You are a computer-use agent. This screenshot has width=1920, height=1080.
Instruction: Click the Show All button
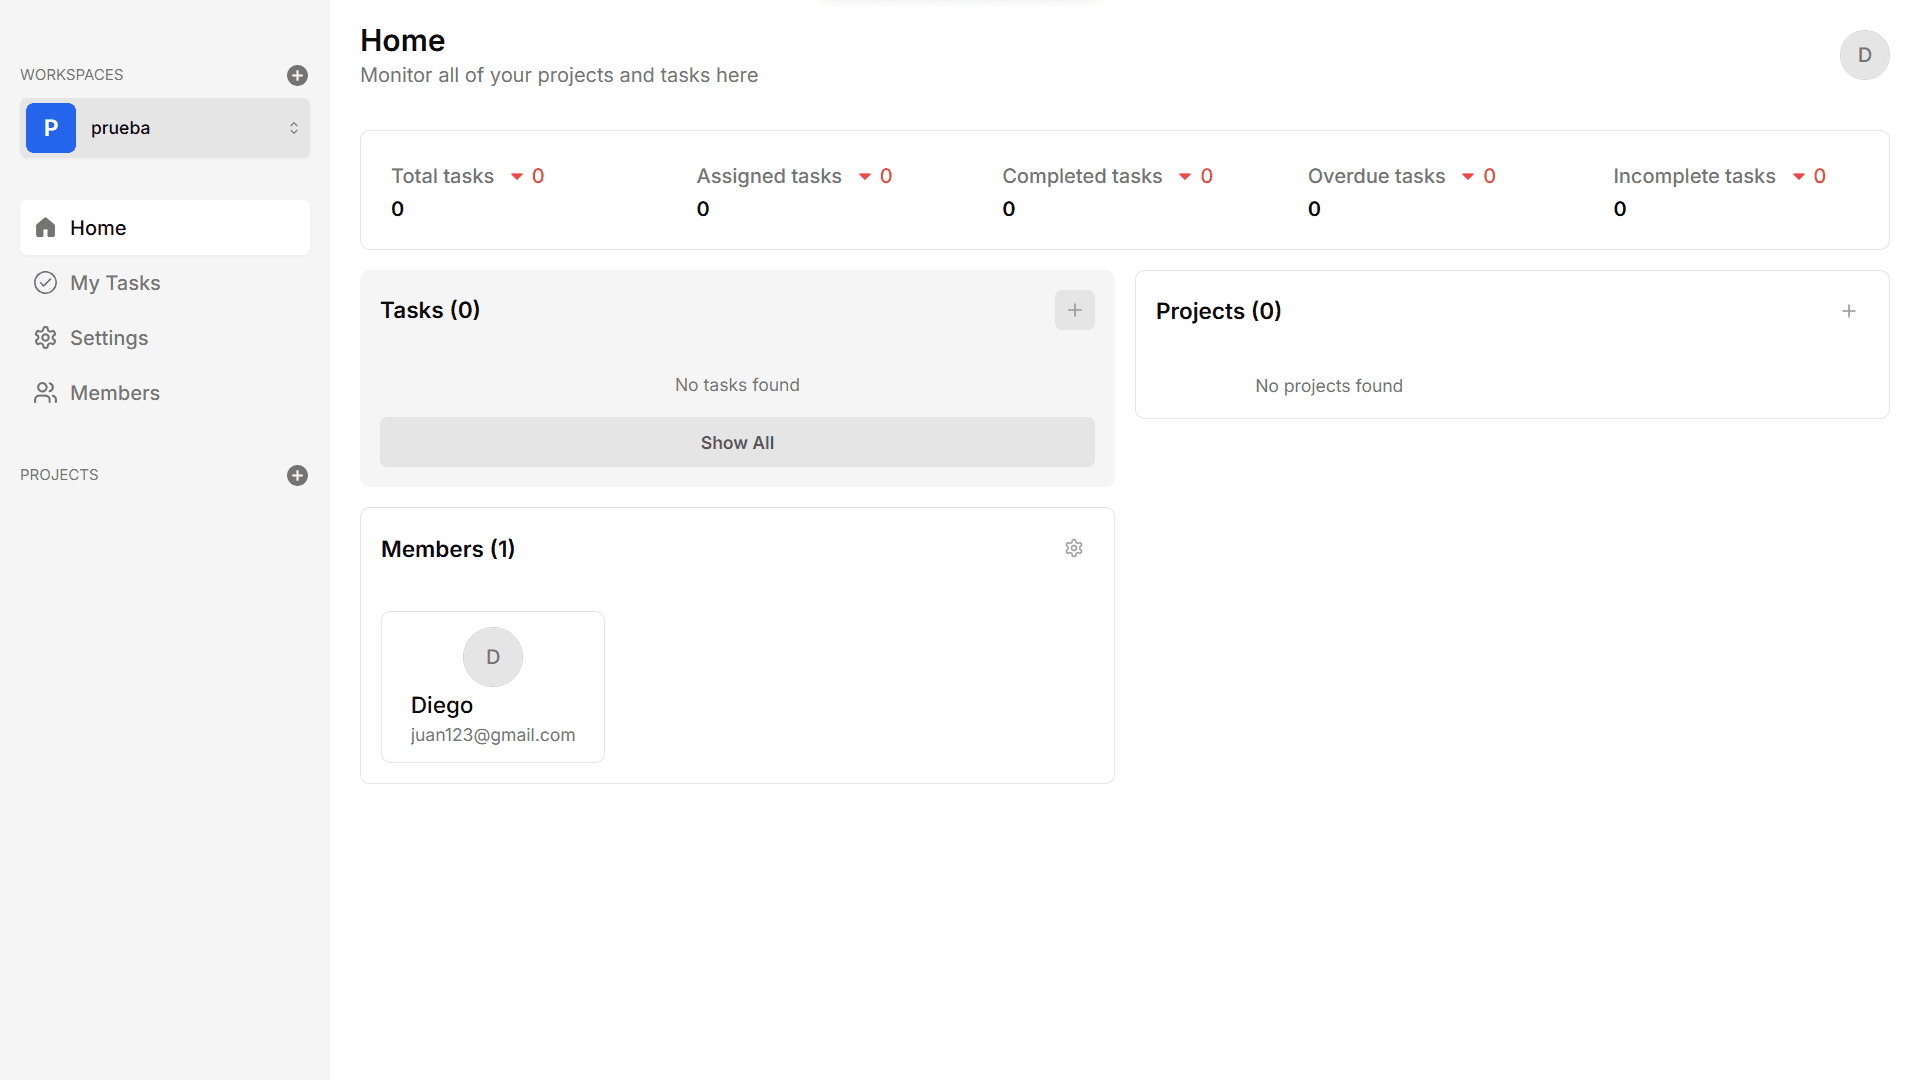coord(737,442)
